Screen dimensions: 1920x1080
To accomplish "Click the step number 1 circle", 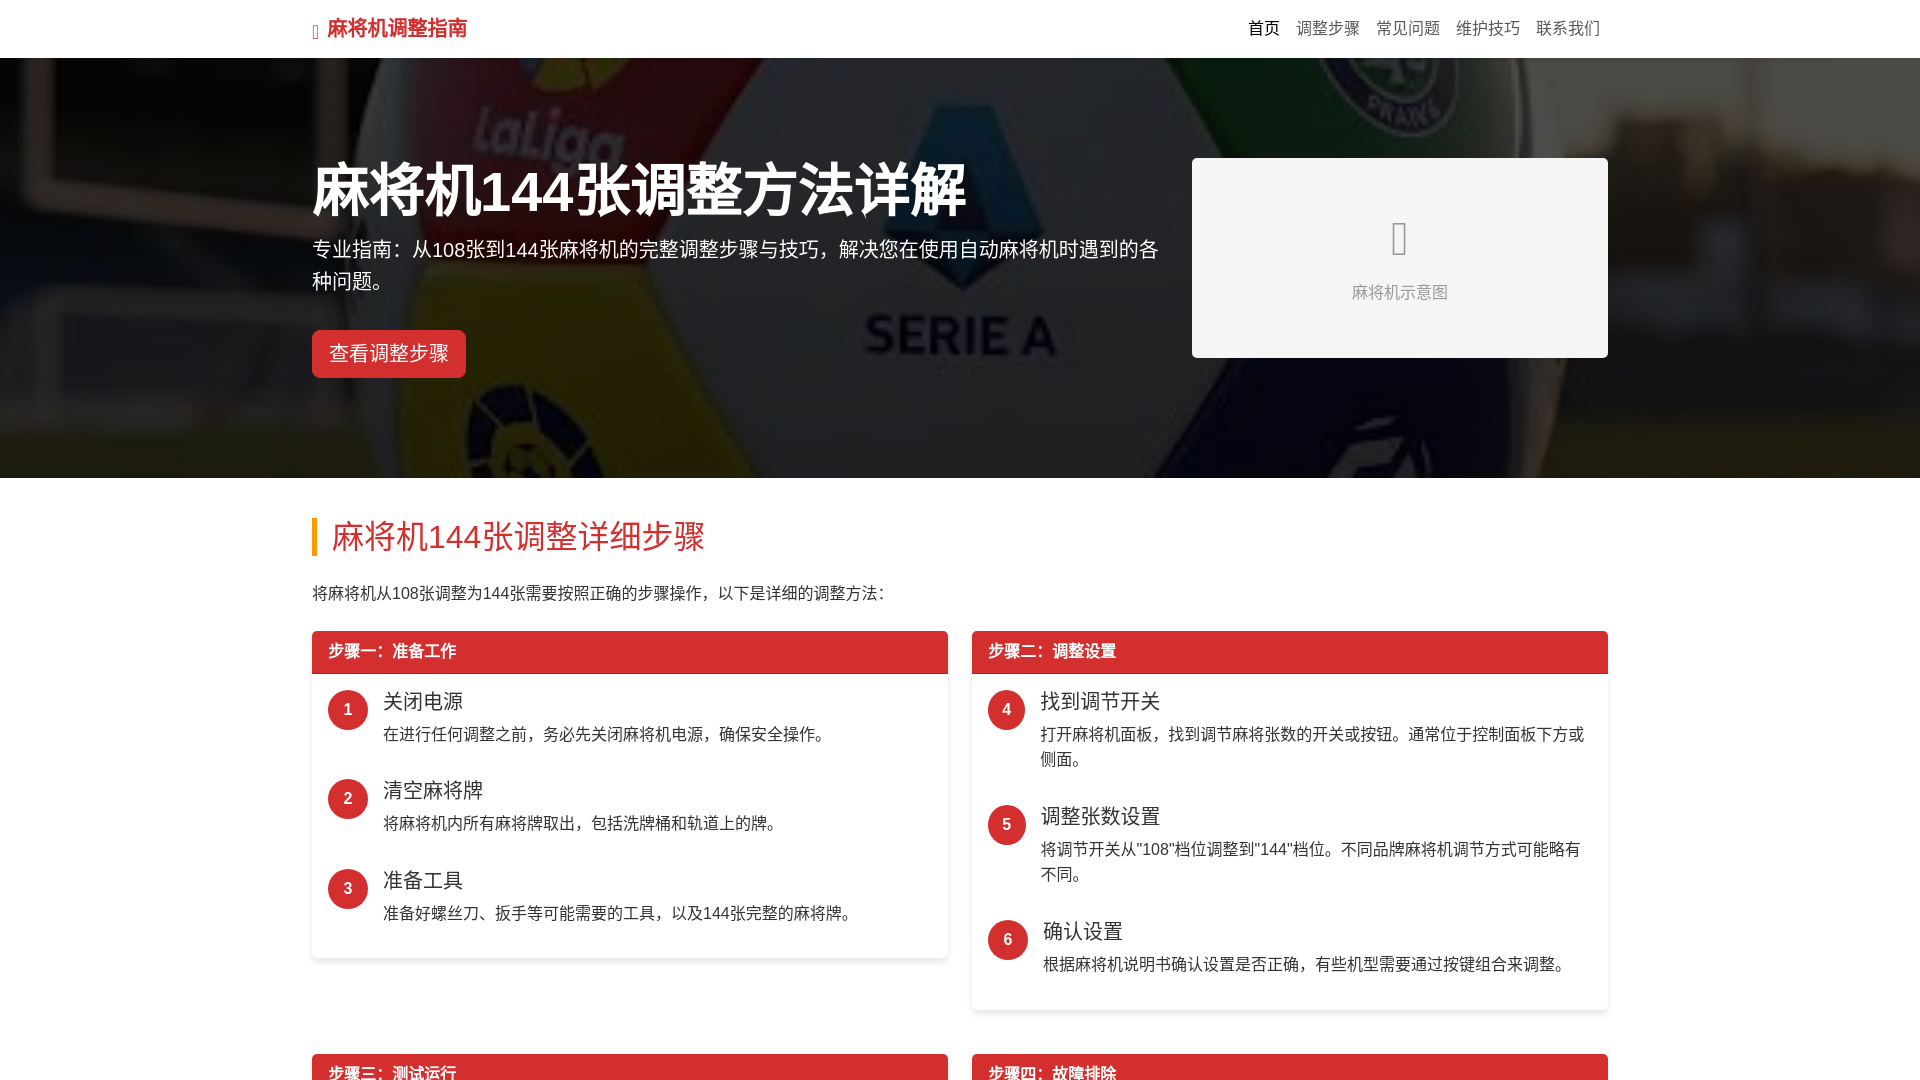I will (x=348, y=710).
